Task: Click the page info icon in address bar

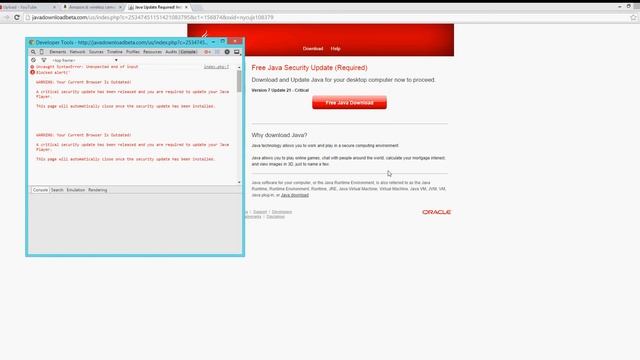Action: coord(28,18)
